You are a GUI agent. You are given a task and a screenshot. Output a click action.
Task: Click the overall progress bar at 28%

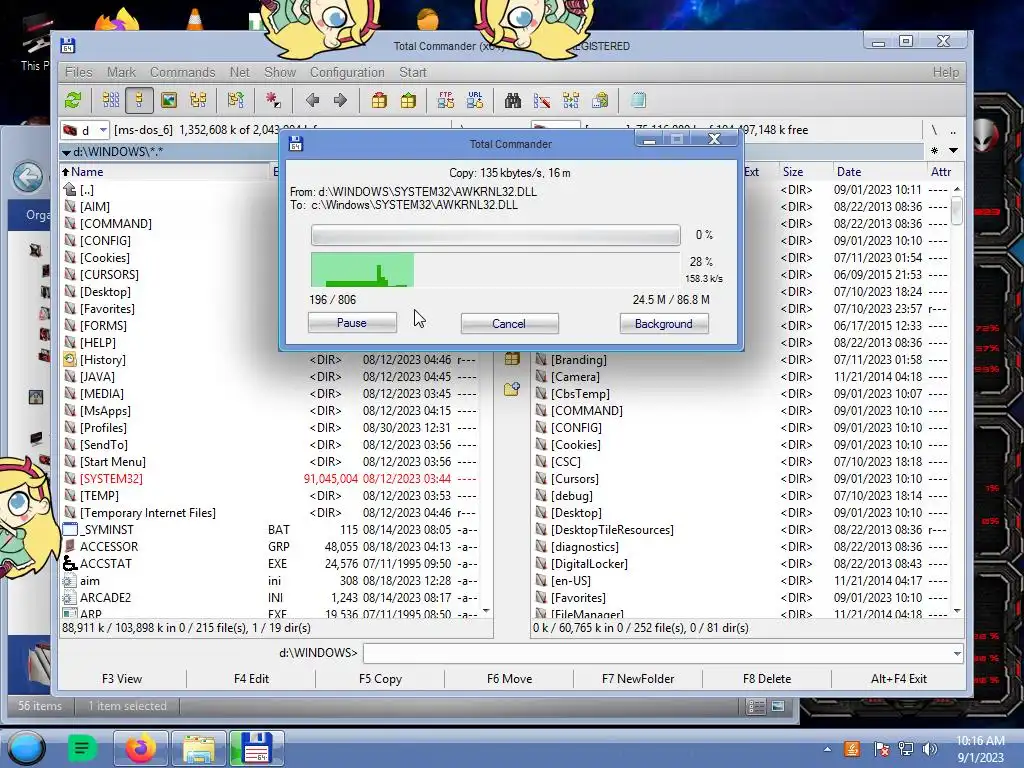coord(495,270)
